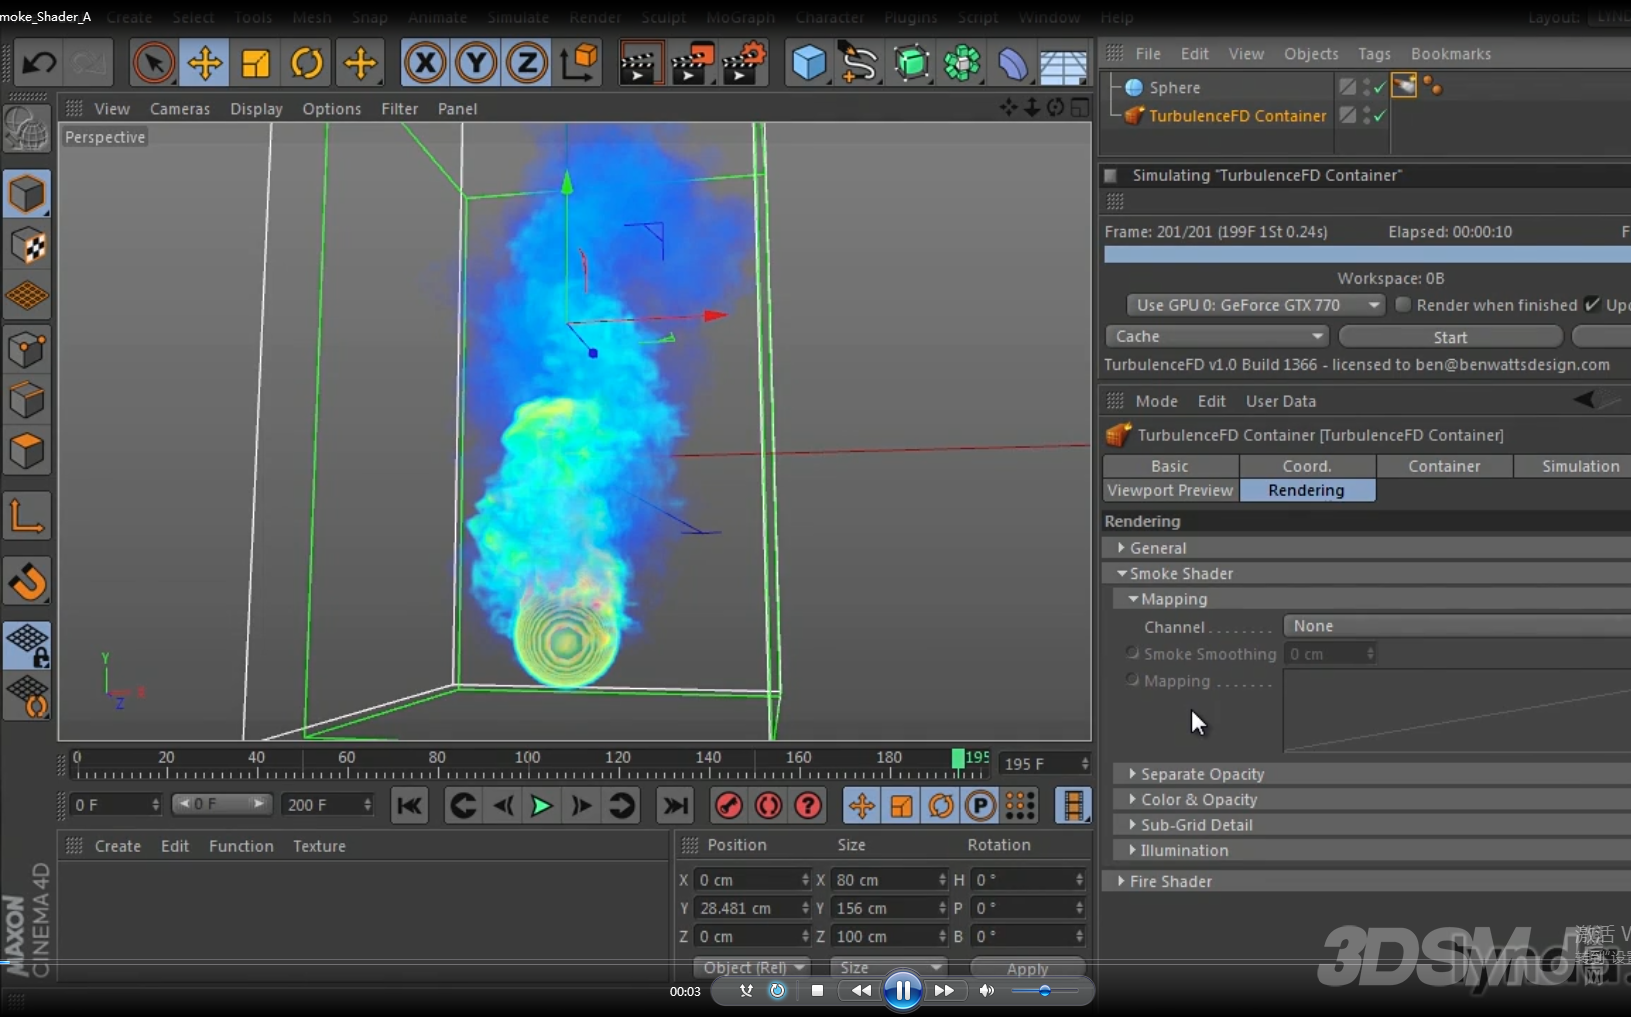This screenshot has height=1017, width=1631.
Task: Toggle Autokeying red button
Action: 768,805
